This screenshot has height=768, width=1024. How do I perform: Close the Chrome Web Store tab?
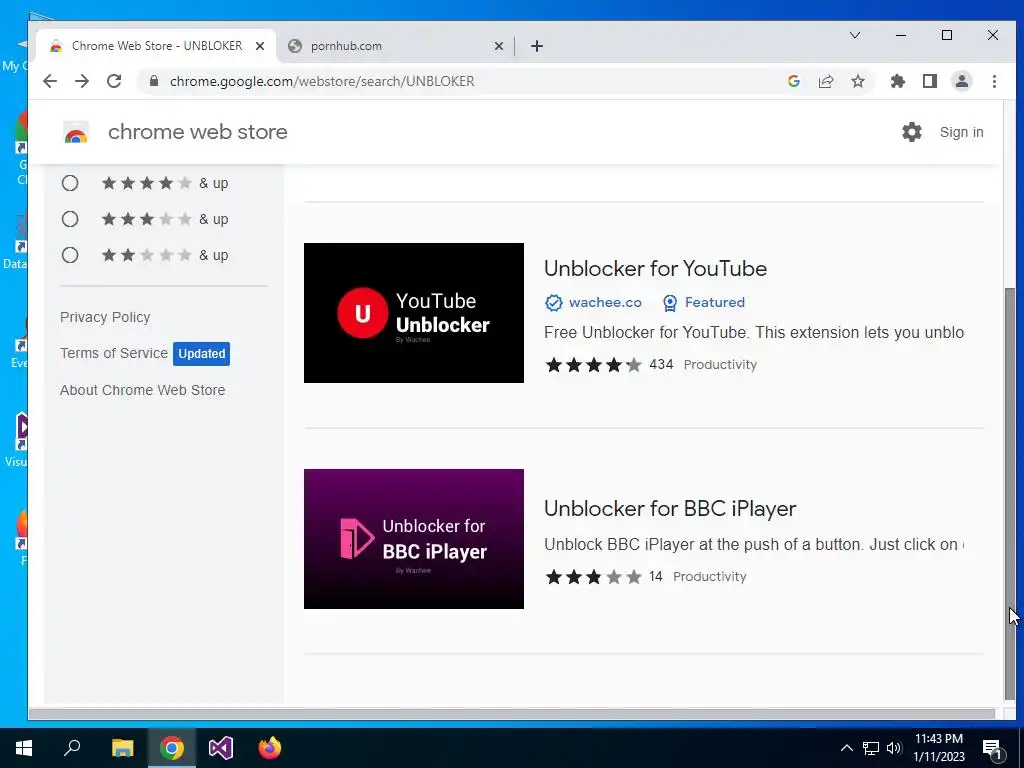260,46
